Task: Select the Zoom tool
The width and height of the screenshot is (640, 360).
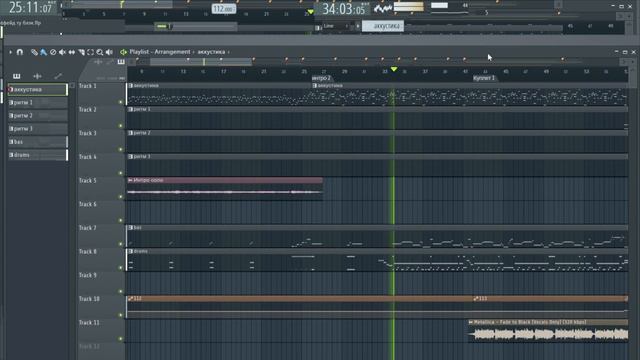Action: [x=100, y=52]
